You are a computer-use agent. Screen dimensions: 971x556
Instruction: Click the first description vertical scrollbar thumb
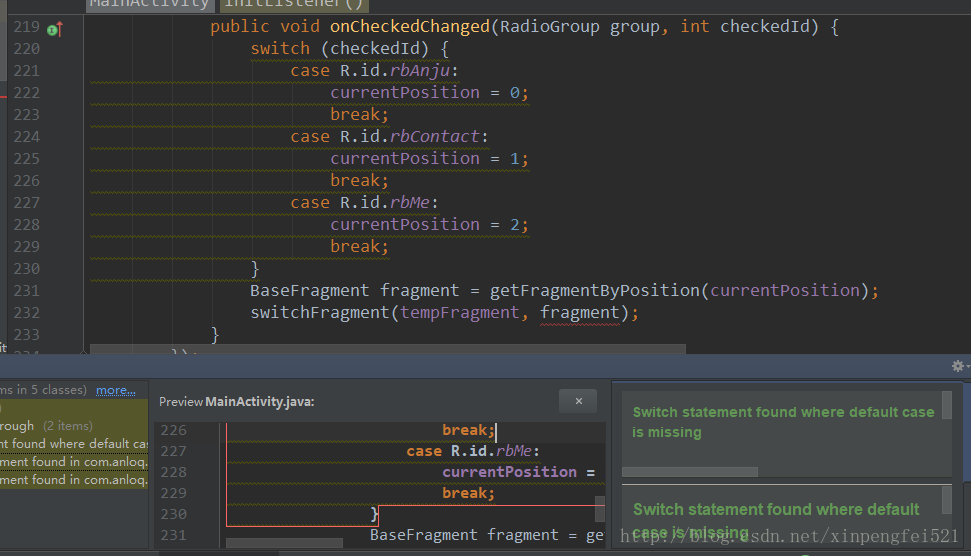(946, 405)
